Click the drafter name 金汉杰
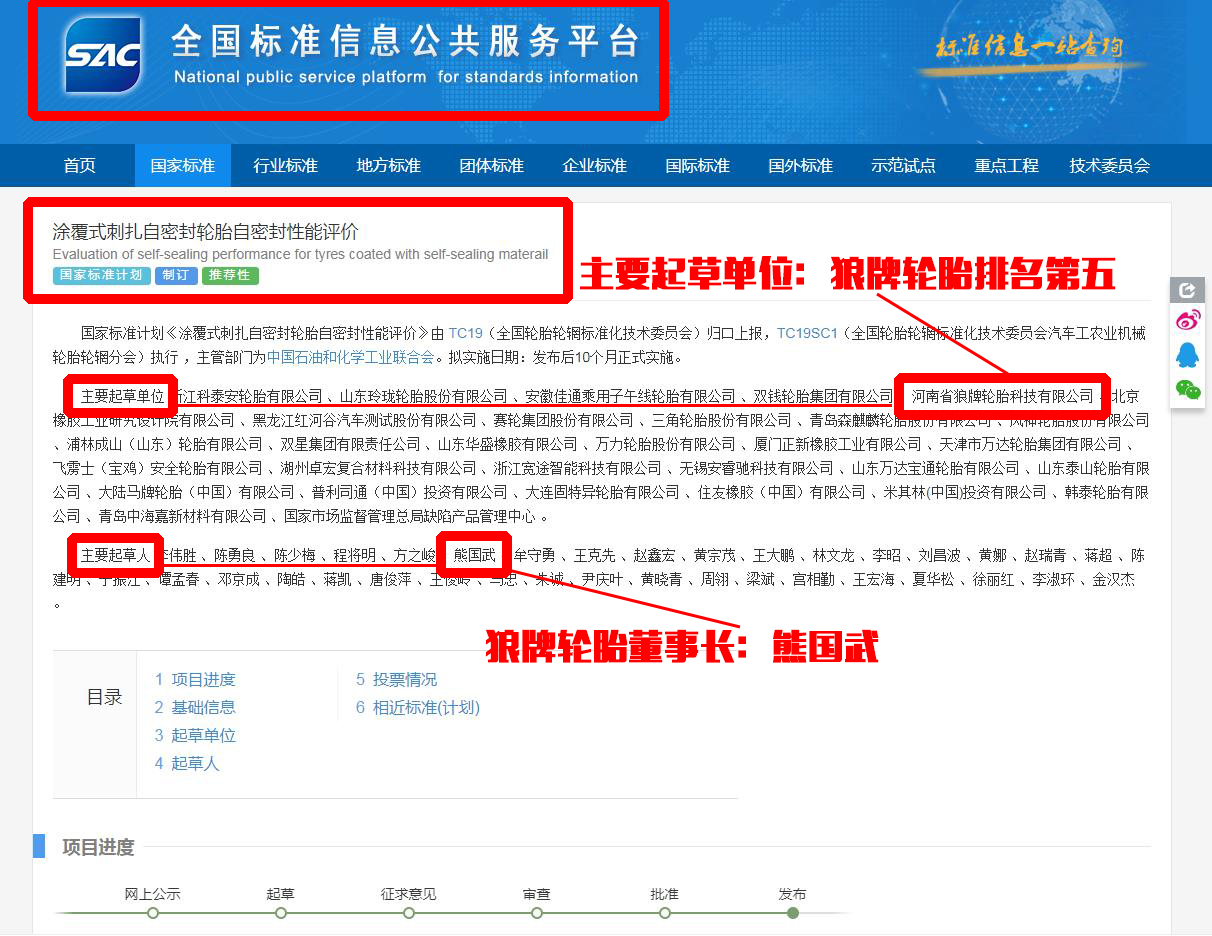The height and width of the screenshot is (936, 1212). pyautogui.click(x=1113, y=579)
